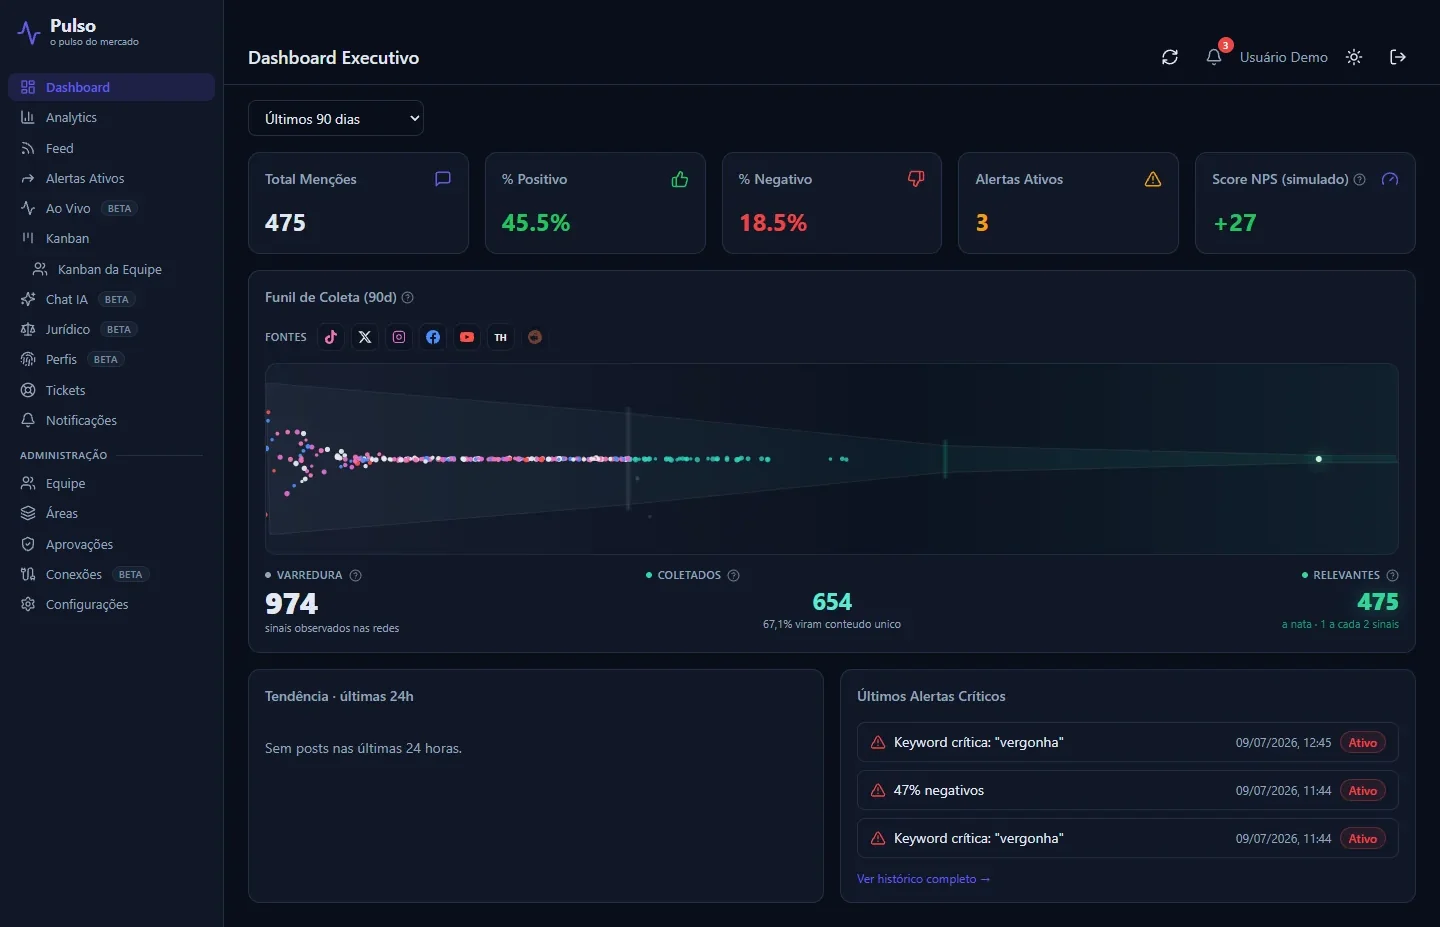Toggle the Instagram source filter
This screenshot has height=927, width=1440.
tap(399, 337)
